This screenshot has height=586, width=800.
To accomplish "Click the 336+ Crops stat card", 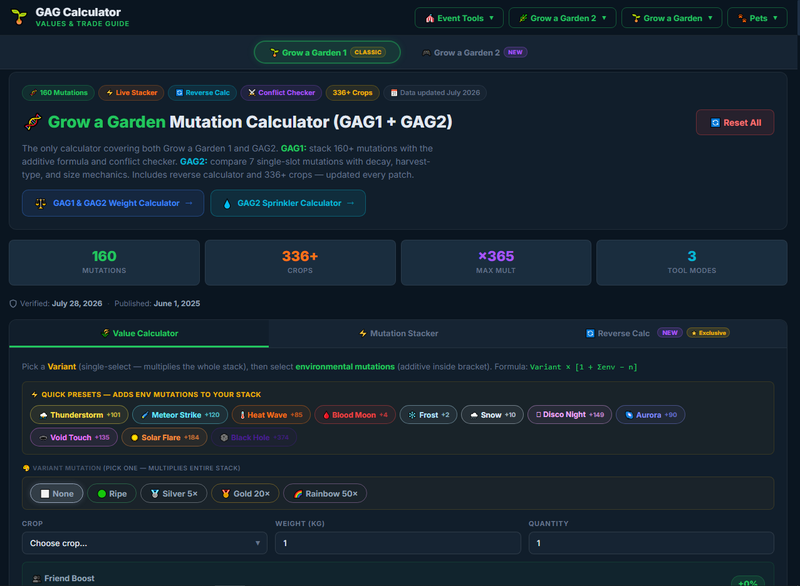I will tap(300, 263).
